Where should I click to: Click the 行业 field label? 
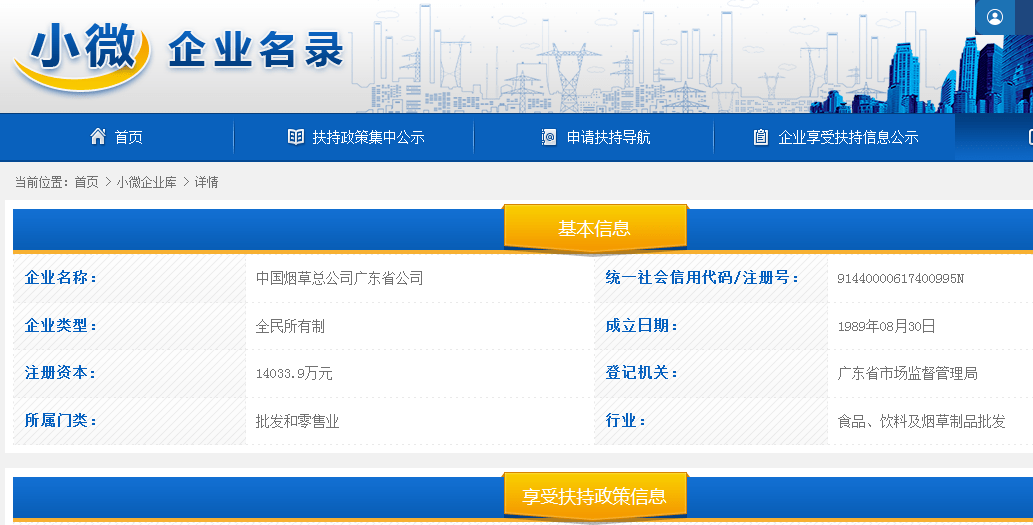click(x=625, y=420)
